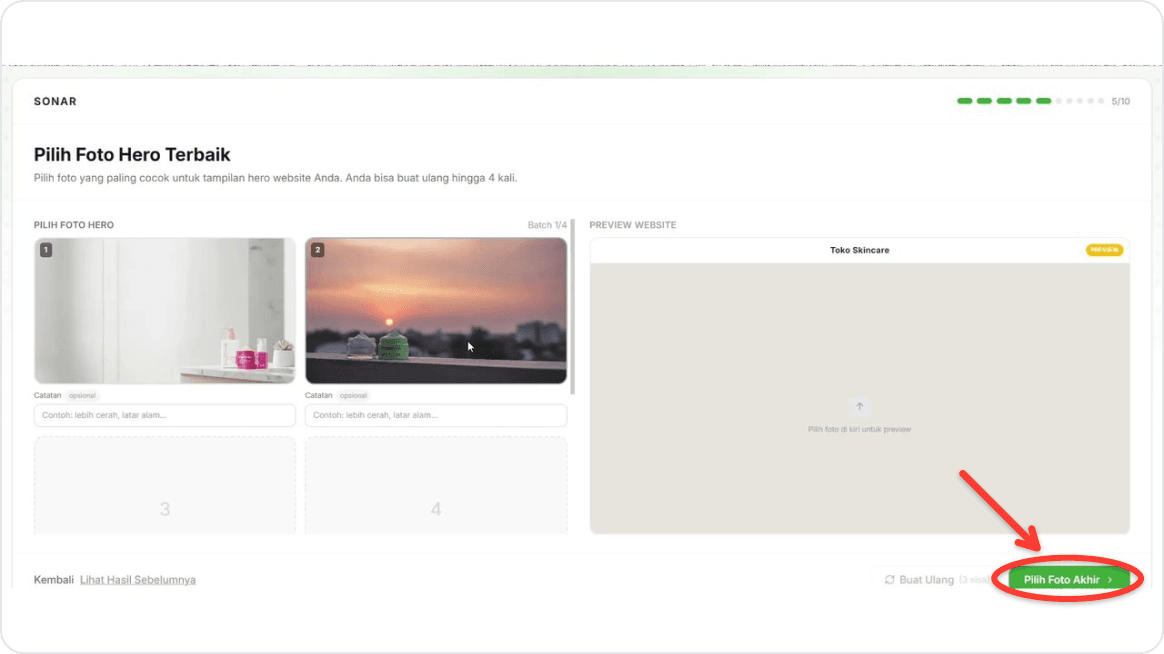Click the chevron arrow in Pilih Foto Akhir
Screen dimensions: 1164x654
click(x=1110, y=580)
